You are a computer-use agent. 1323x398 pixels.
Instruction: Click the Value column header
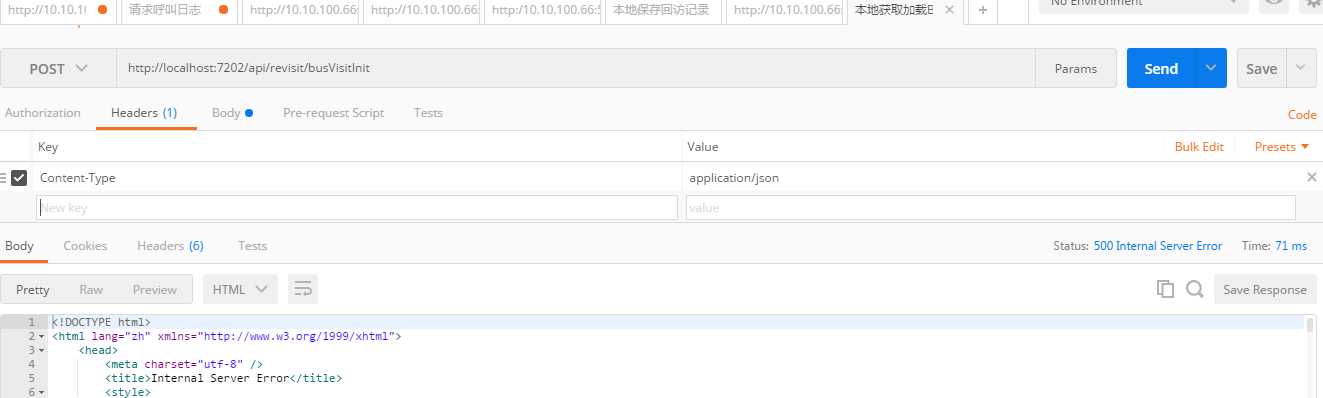coord(703,147)
